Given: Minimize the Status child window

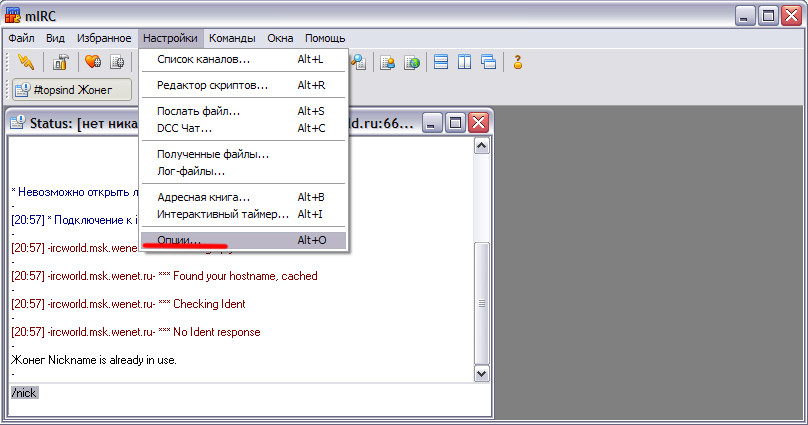Looking at the screenshot, I should tap(432, 123).
